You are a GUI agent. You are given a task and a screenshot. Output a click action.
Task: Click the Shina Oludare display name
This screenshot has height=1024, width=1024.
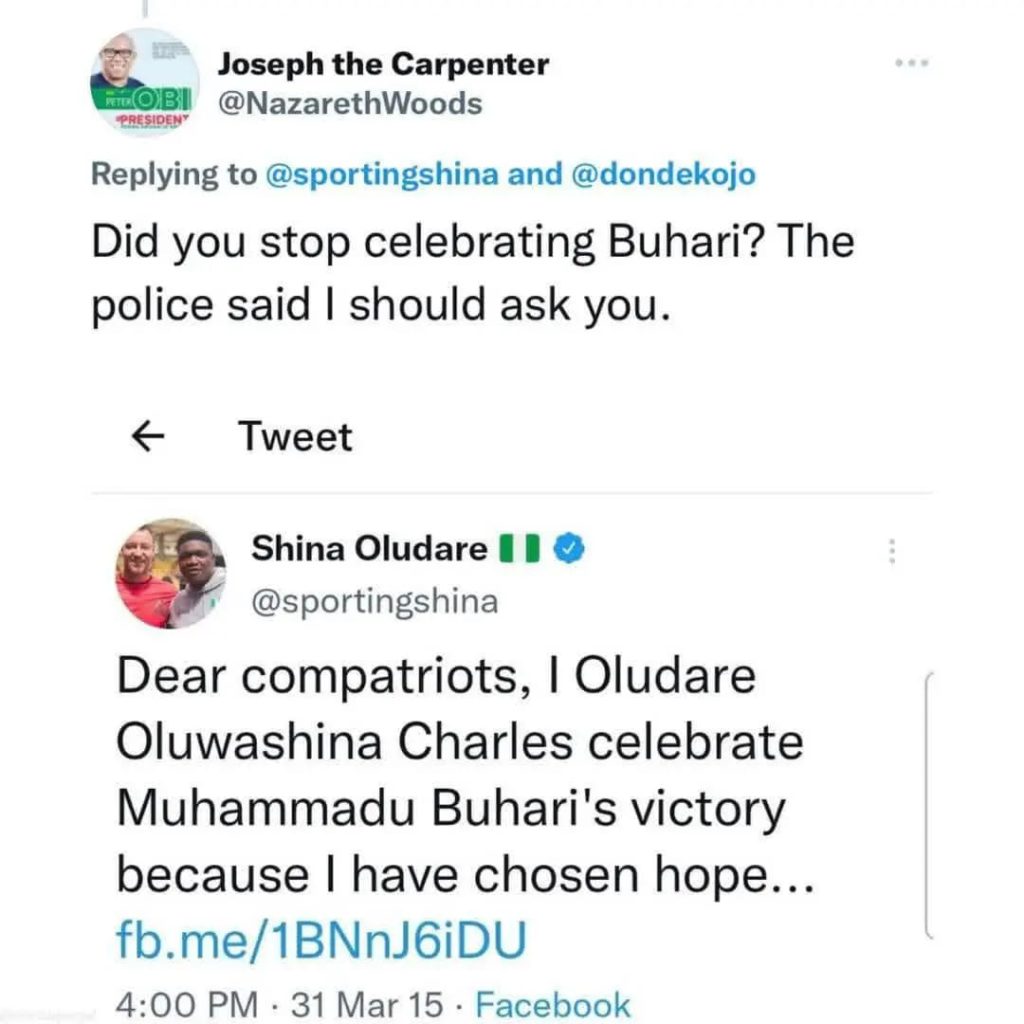368,548
